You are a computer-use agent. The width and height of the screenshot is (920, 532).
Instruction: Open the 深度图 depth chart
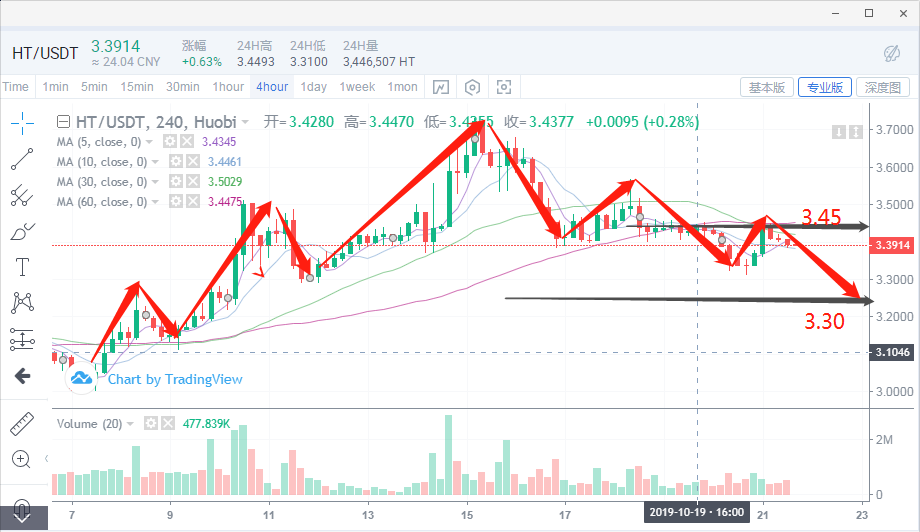pos(883,87)
